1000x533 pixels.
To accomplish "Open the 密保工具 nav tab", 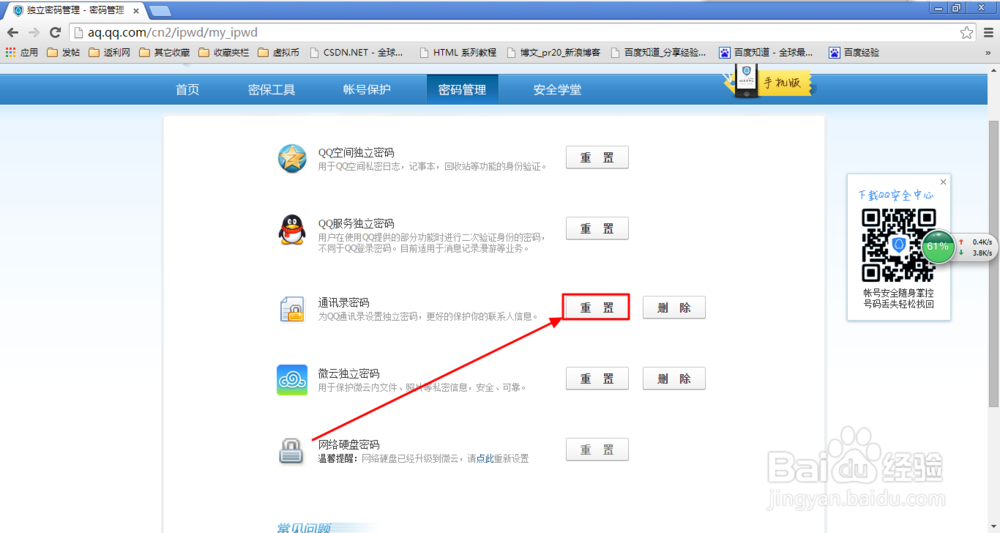I will pos(272,90).
